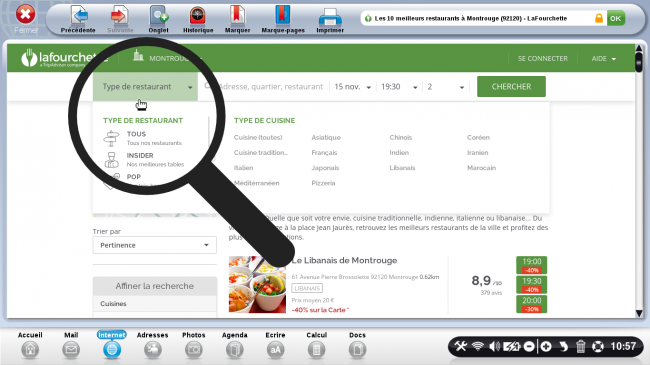Open the Docs documents app
Screen dimensions: 650x365
pos(357,346)
